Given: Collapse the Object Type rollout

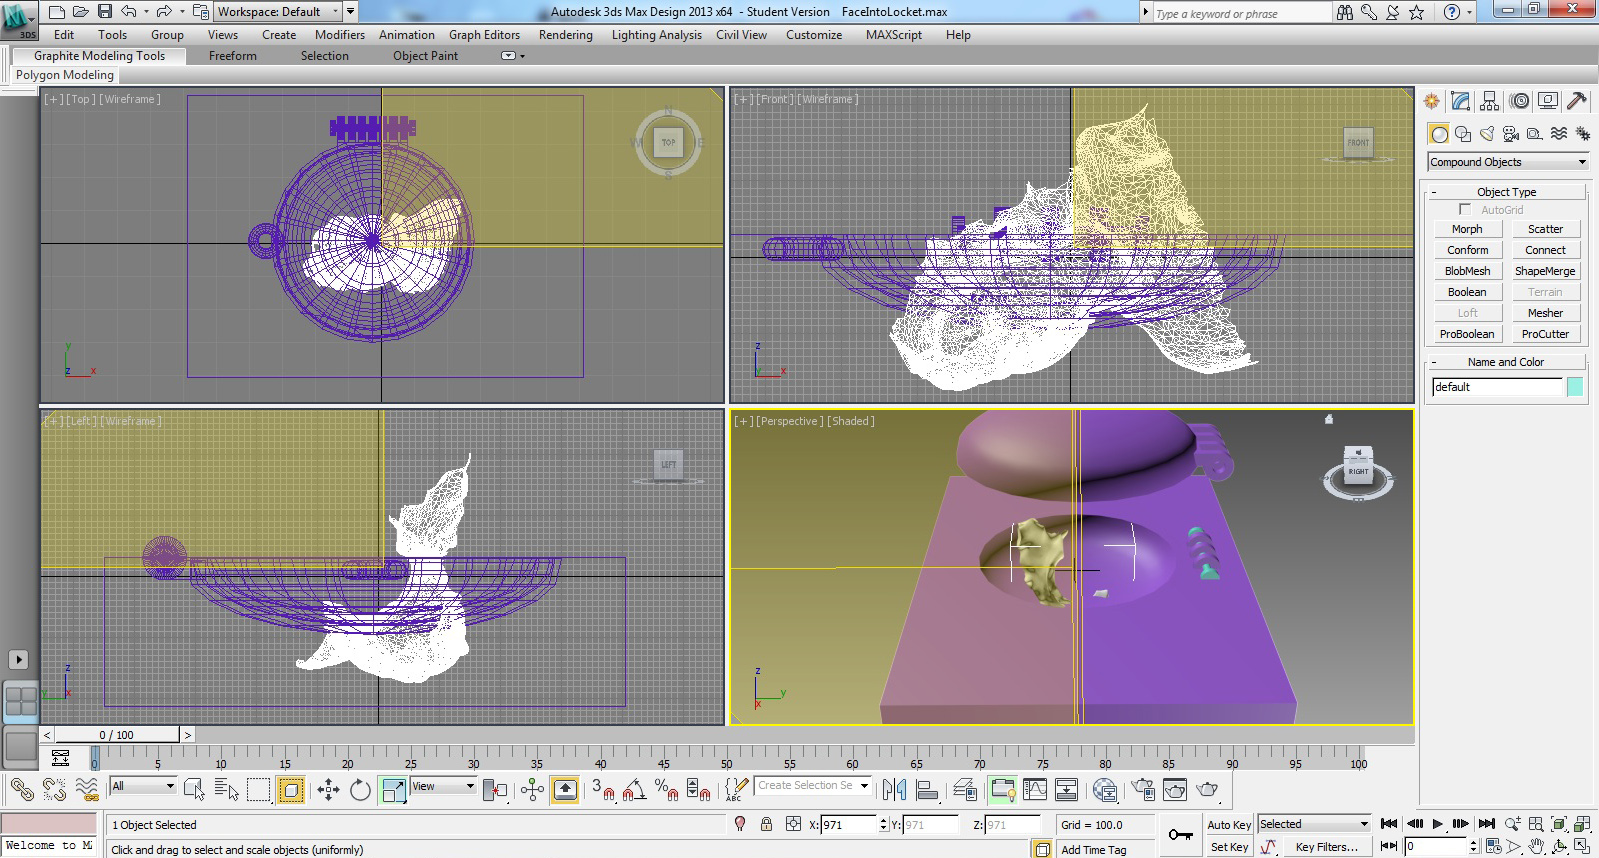Looking at the screenshot, I should click(1506, 192).
